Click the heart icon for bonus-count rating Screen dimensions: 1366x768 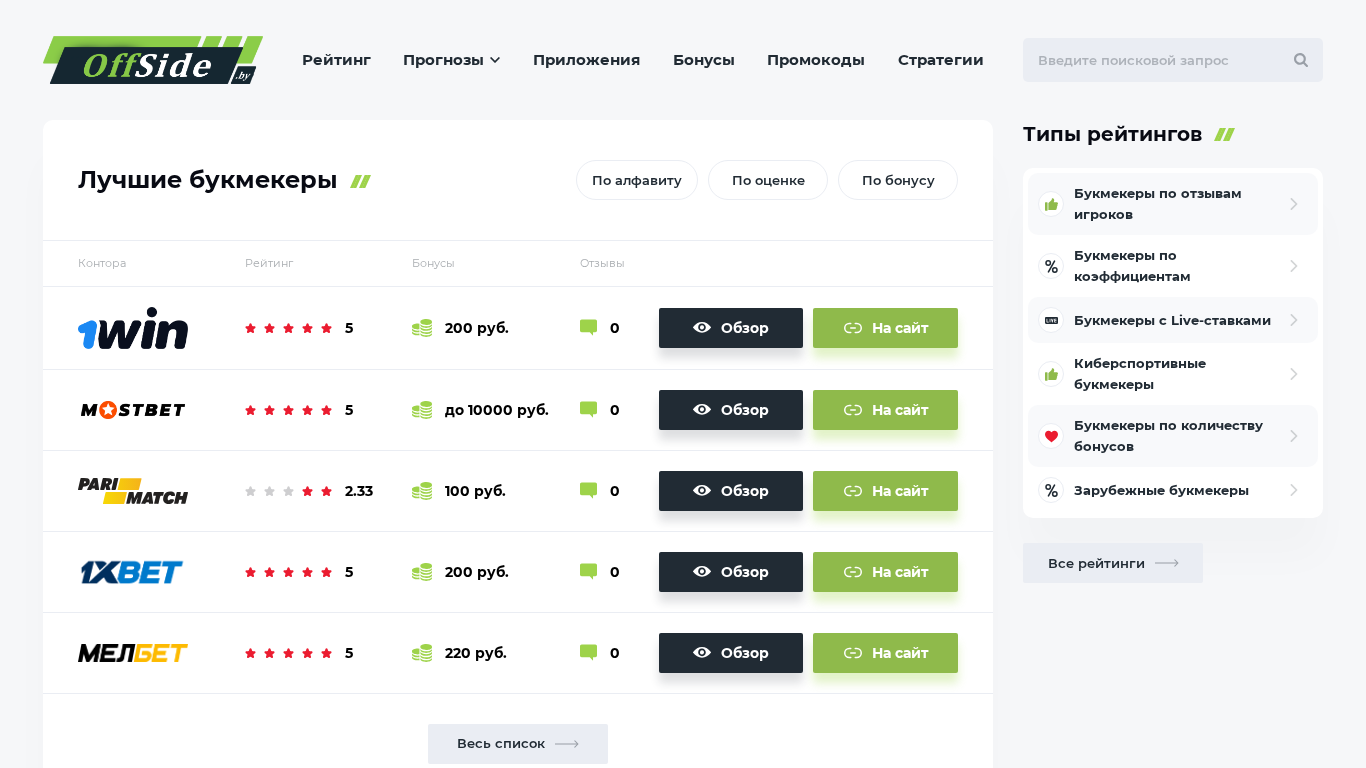tap(1051, 436)
